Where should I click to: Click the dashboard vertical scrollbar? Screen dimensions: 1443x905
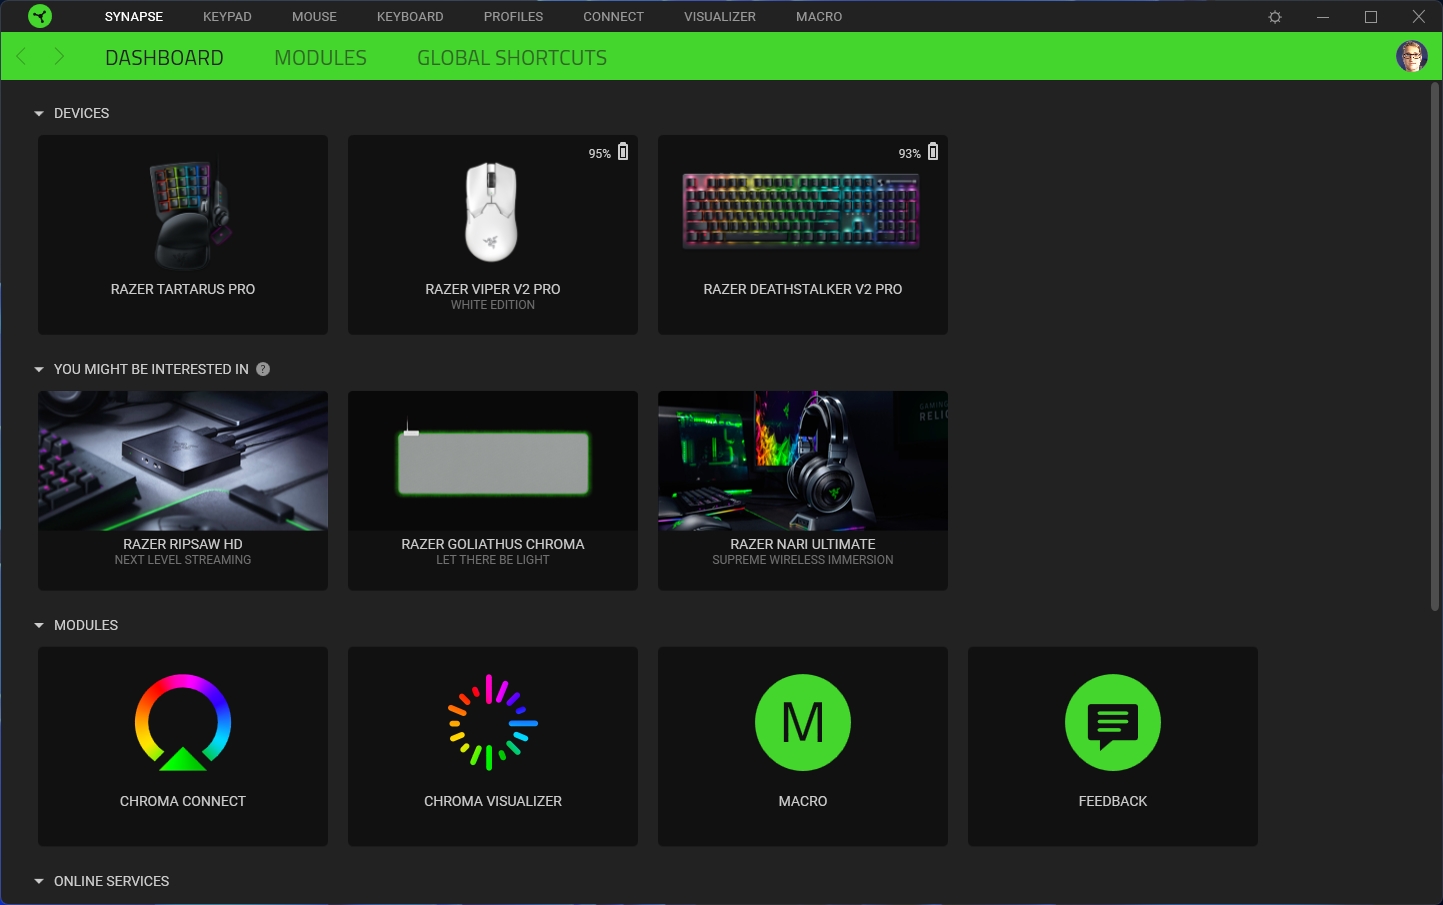(1435, 346)
